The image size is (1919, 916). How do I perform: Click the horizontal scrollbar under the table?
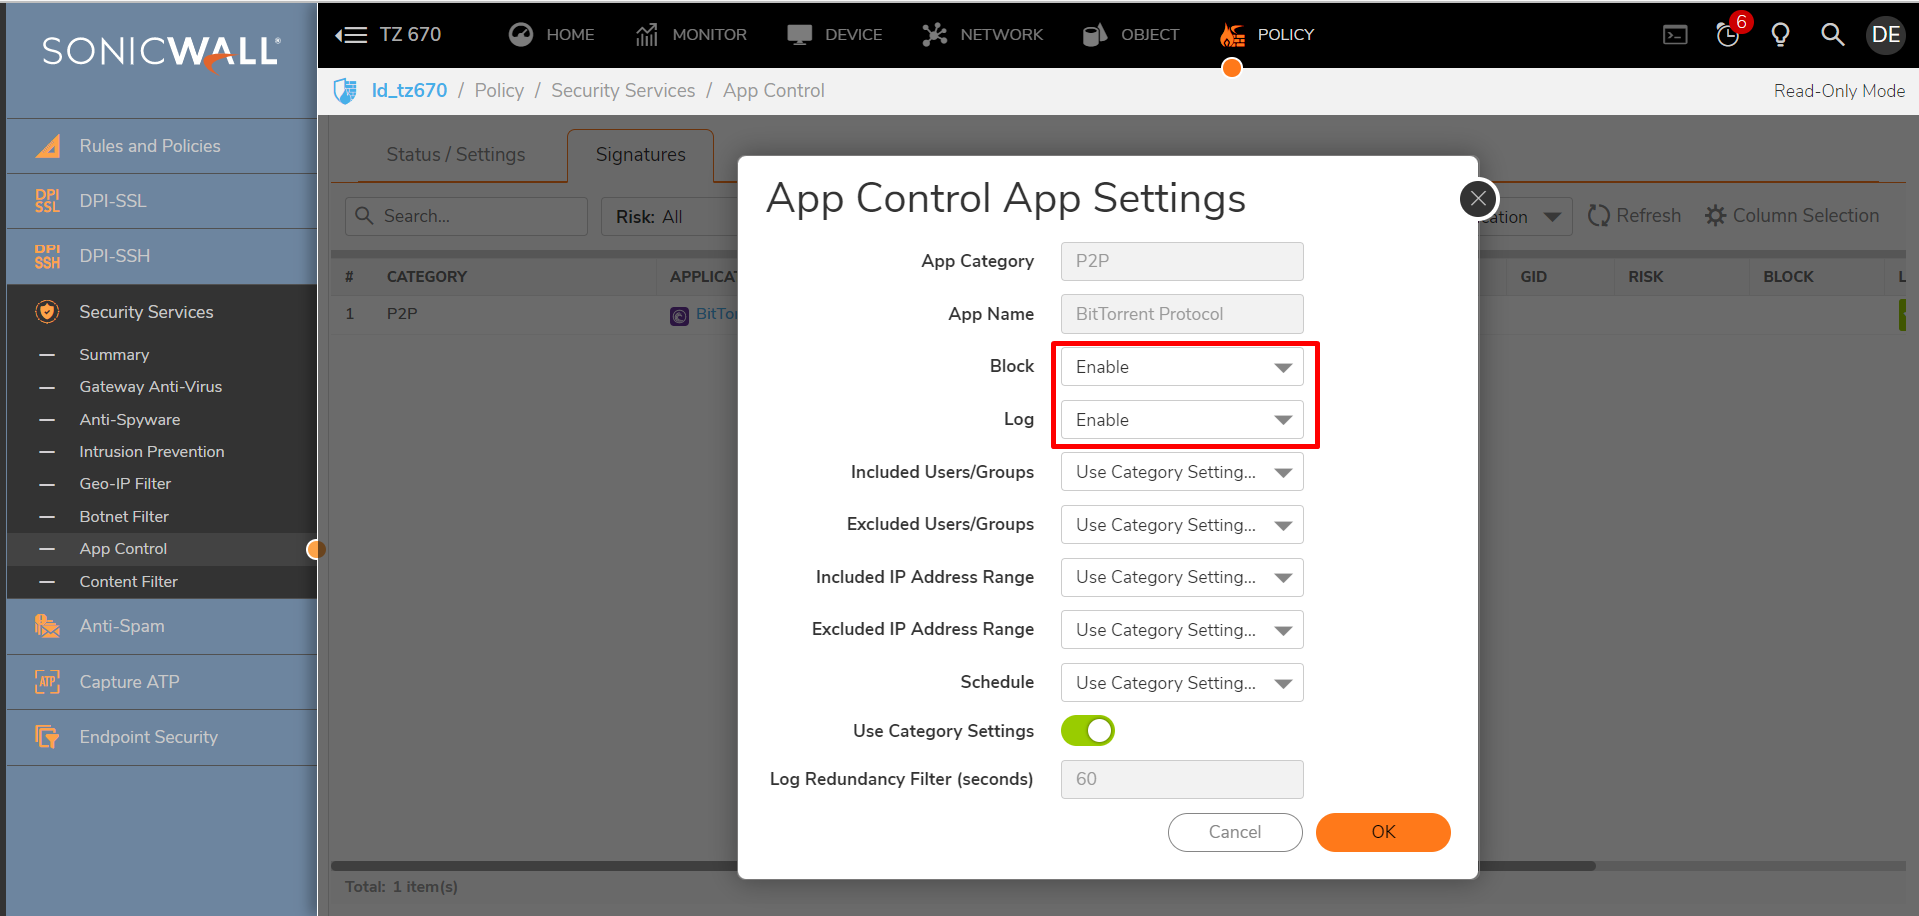click(x=963, y=866)
